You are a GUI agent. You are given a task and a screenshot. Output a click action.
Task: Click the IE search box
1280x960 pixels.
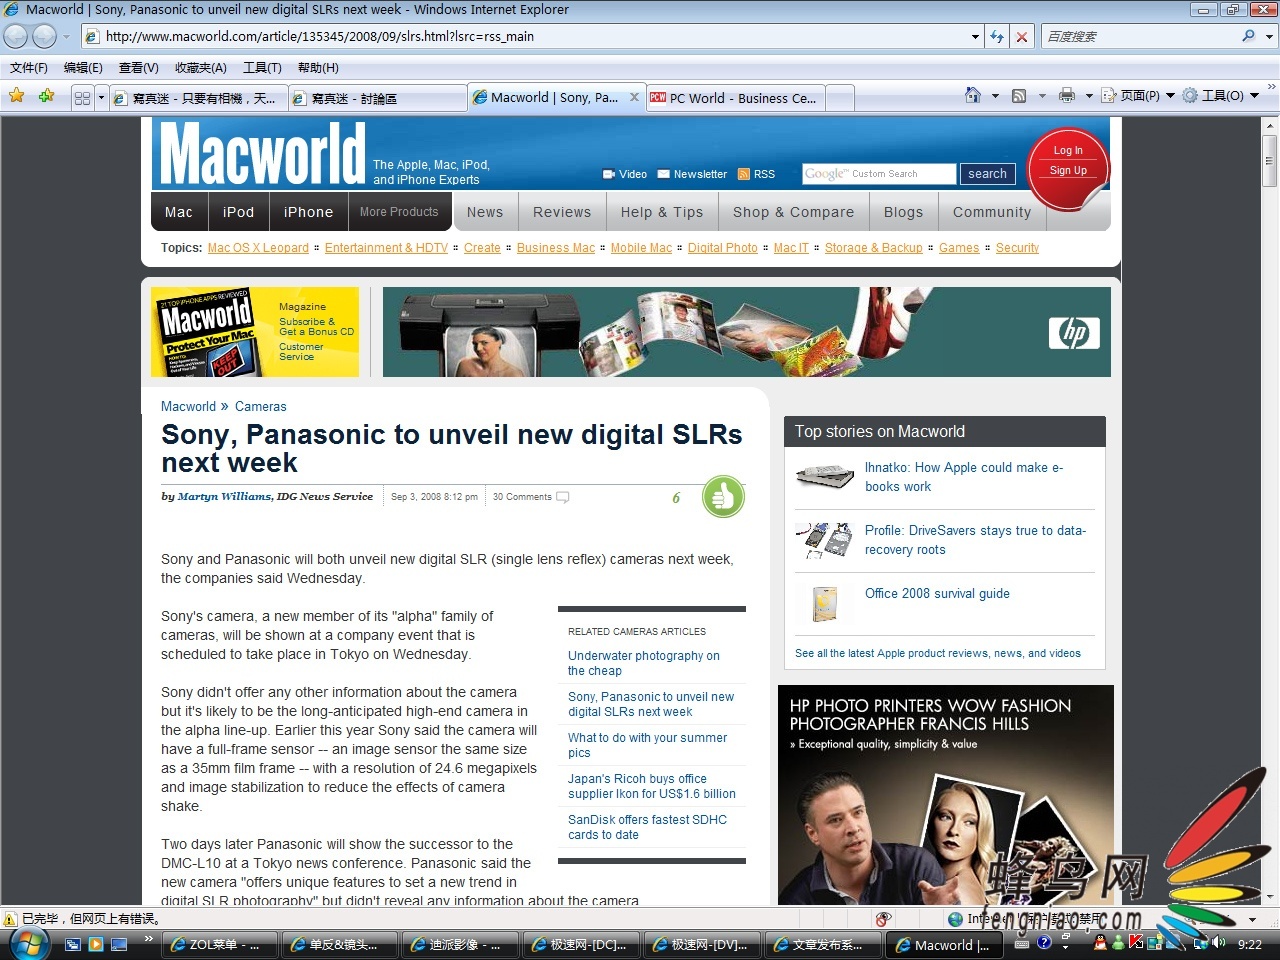pos(1140,36)
